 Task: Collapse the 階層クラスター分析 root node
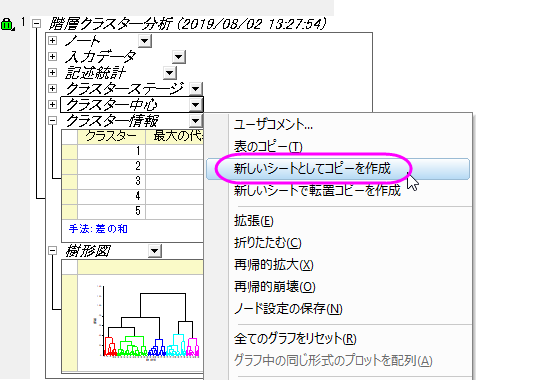36,24
